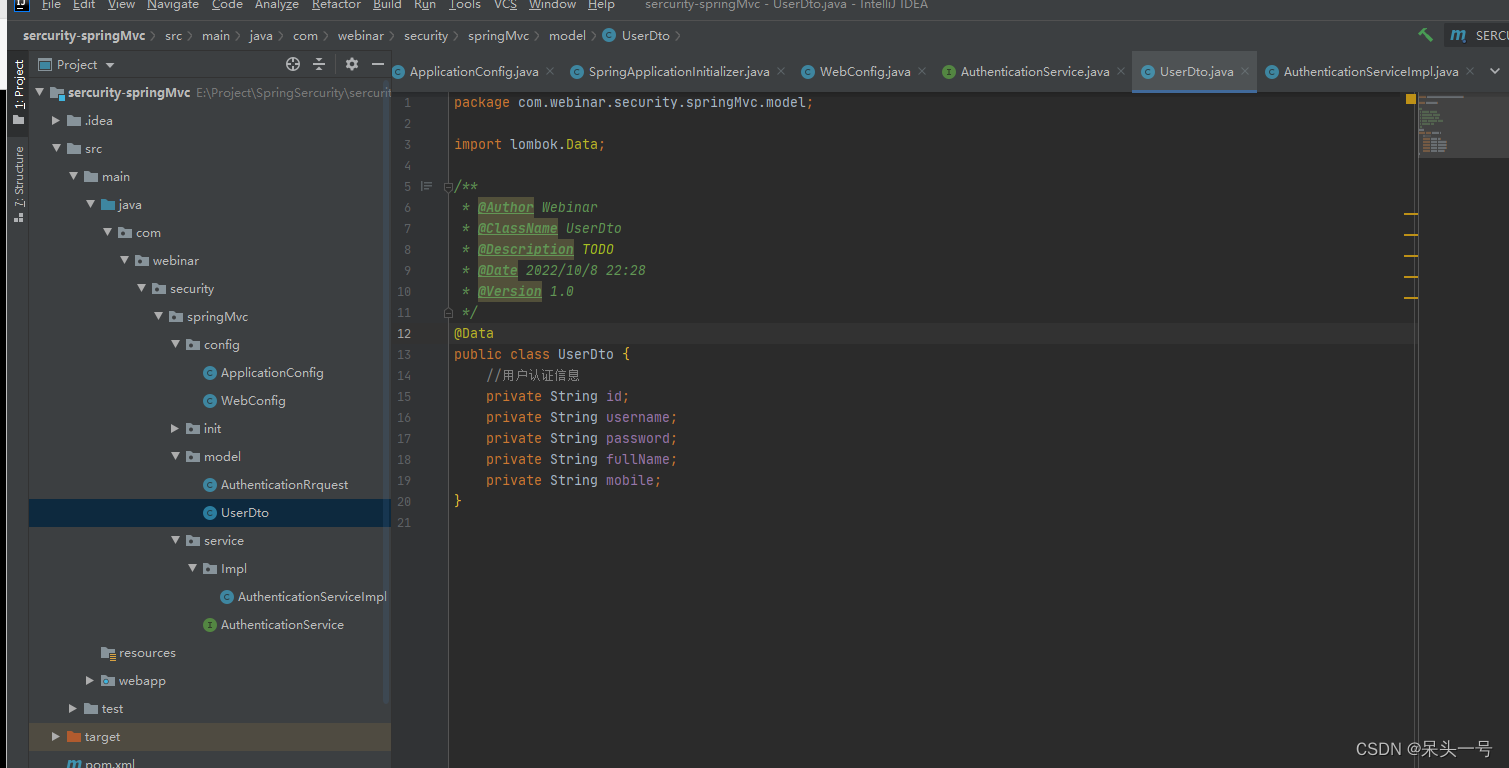
Task: Select ApplicationConfig class in project tree
Action: tap(272, 372)
